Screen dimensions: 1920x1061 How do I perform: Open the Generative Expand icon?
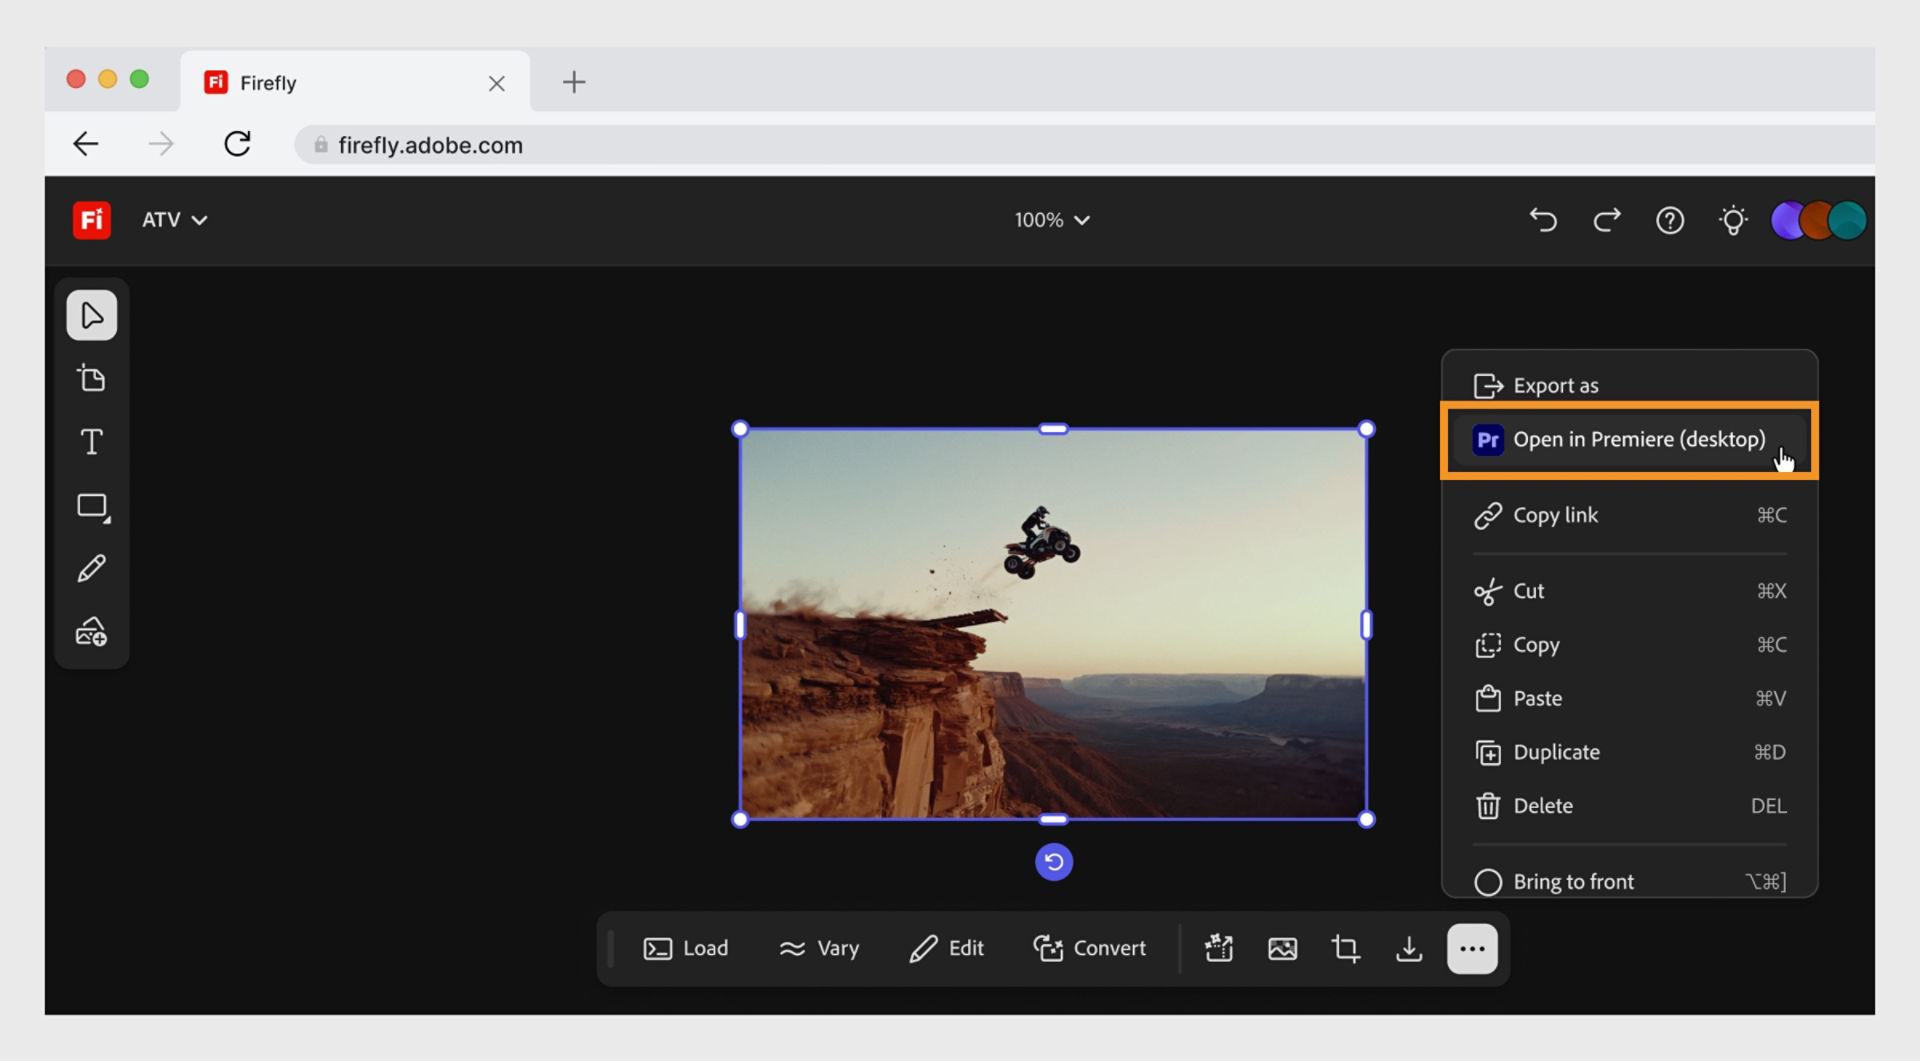tap(1219, 948)
